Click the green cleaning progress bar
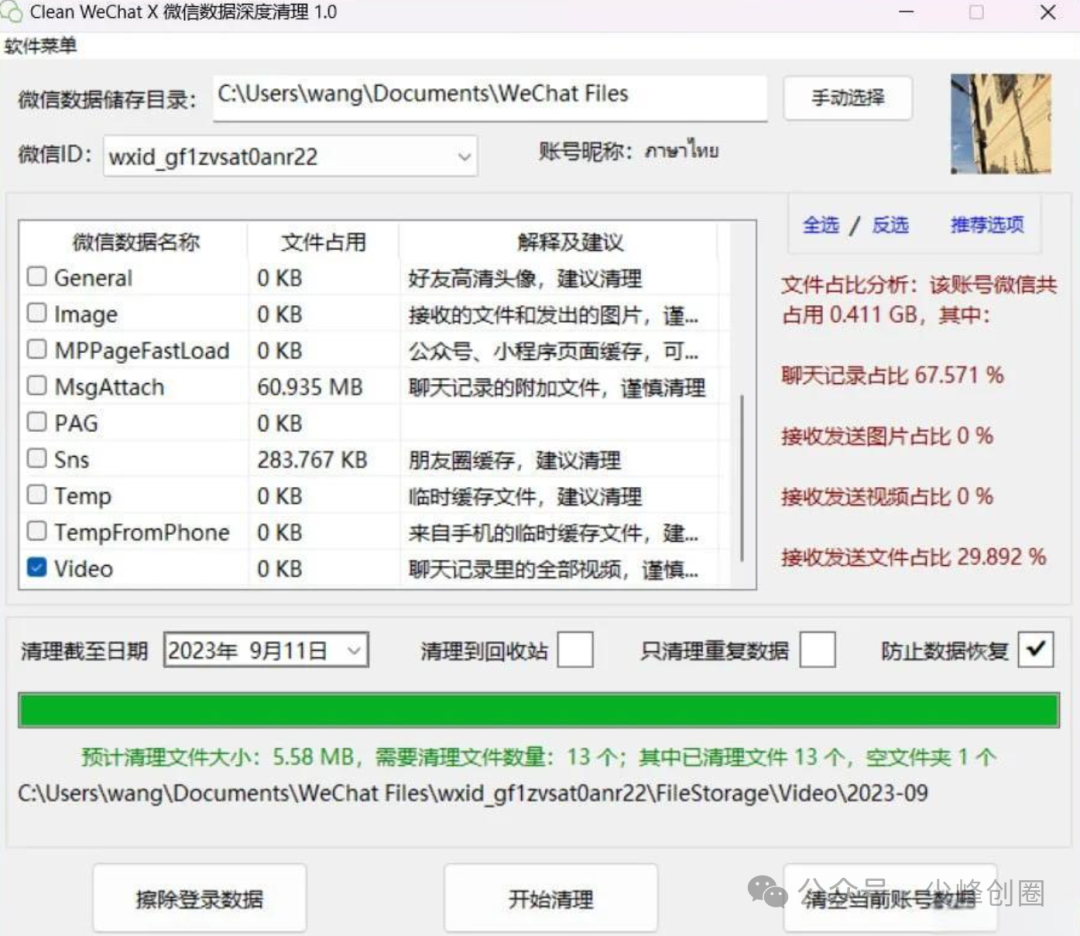 pos(539,711)
